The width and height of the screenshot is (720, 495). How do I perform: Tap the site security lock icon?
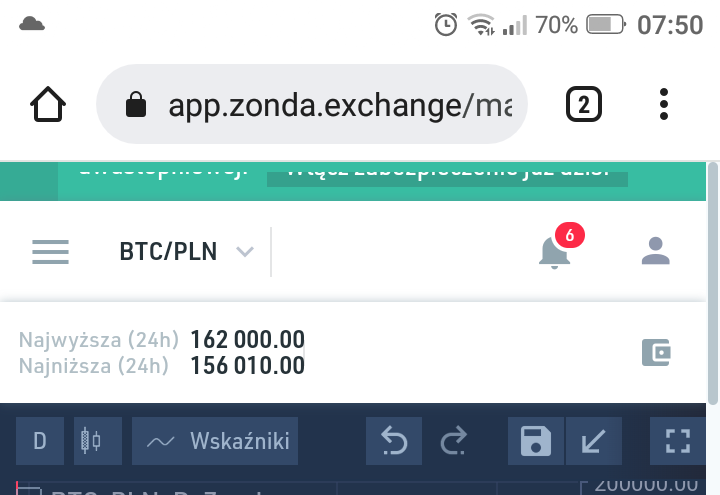(x=135, y=105)
